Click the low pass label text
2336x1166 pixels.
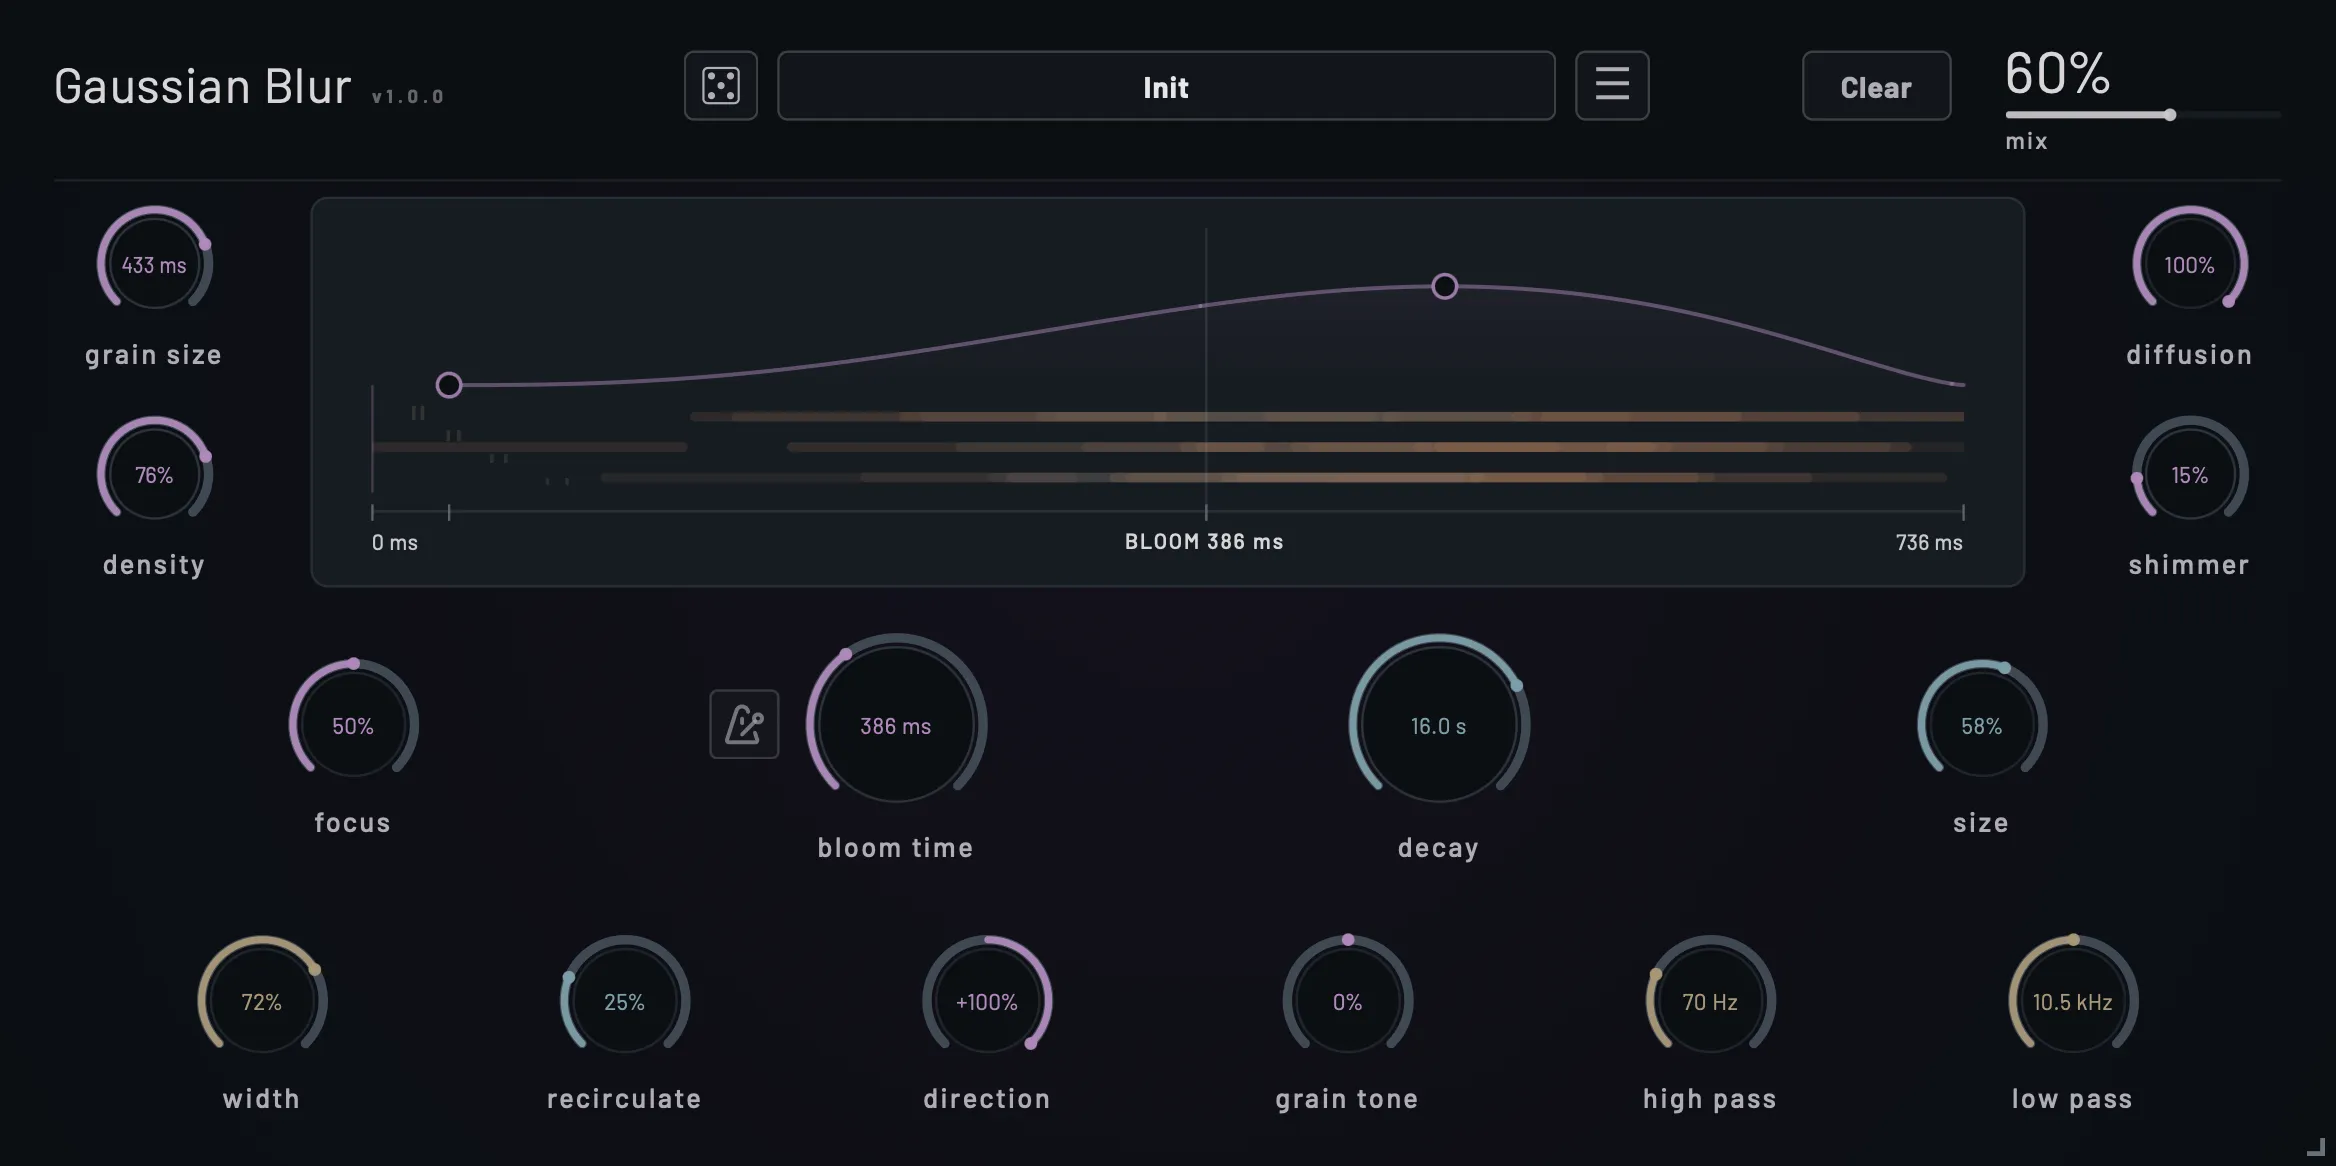(2072, 1099)
